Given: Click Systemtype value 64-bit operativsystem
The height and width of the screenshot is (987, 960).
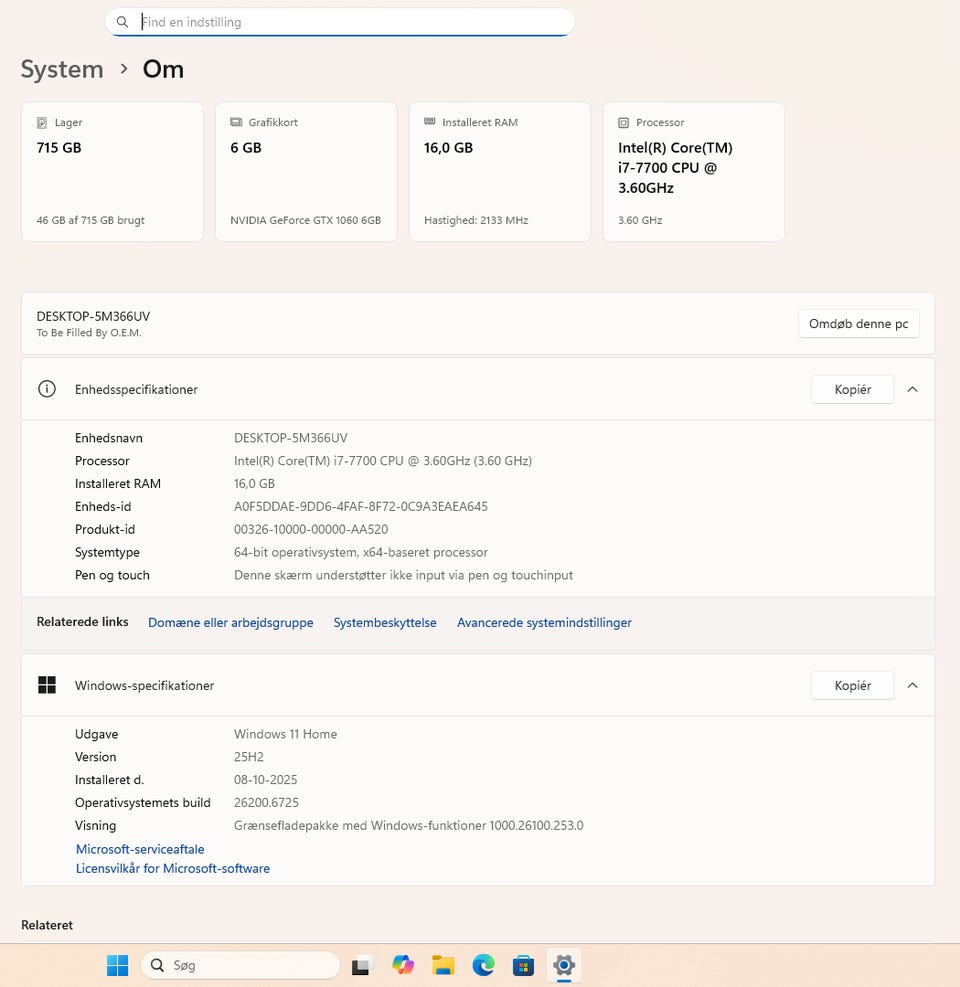Looking at the screenshot, I should [361, 553].
